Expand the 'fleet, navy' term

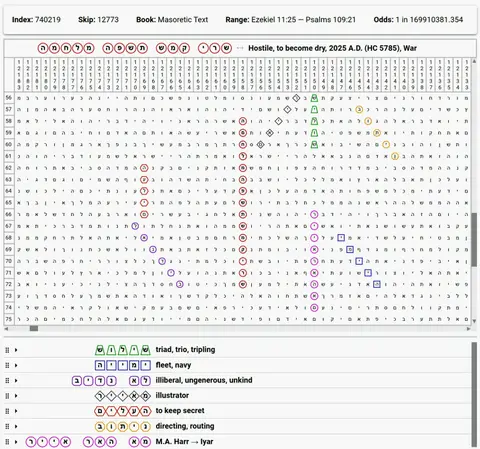[x=16, y=365]
